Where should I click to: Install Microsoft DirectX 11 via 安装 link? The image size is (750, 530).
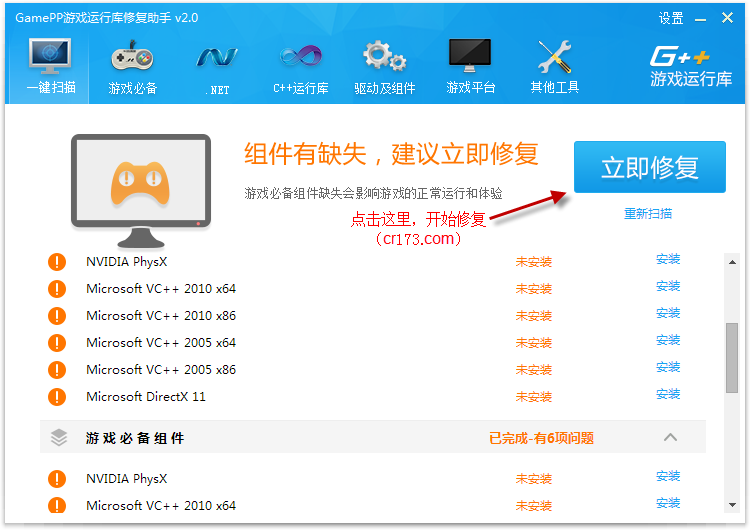click(x=667, y=395)
